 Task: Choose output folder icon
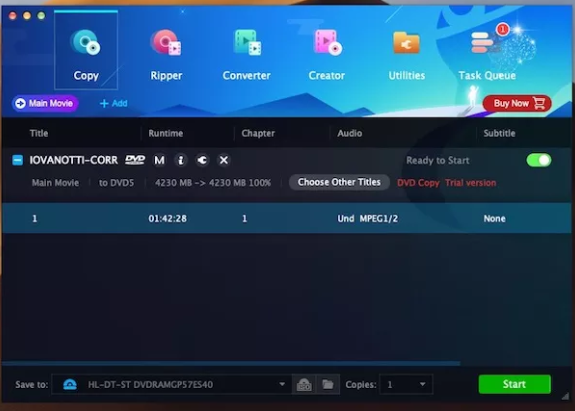[x=328, y=385]
